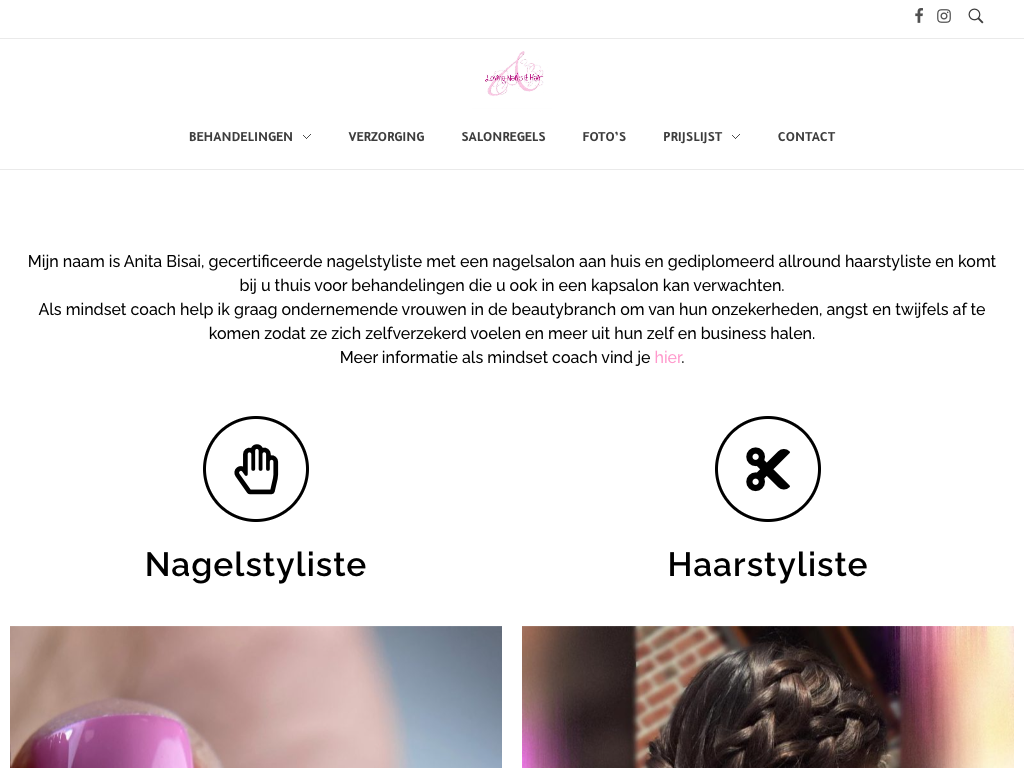This screenshot has width=1024, height=768.
Task: Open the Salonregels menu item
Action: coord(504,136)
